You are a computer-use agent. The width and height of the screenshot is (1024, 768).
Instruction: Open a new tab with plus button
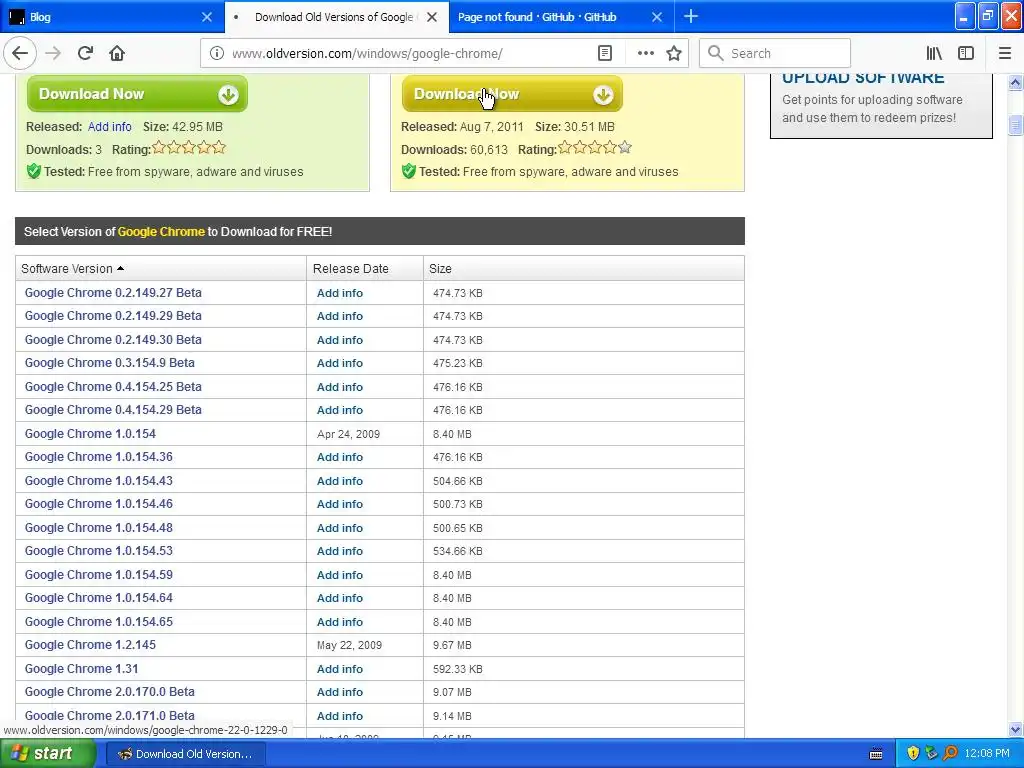click(691, 16)
